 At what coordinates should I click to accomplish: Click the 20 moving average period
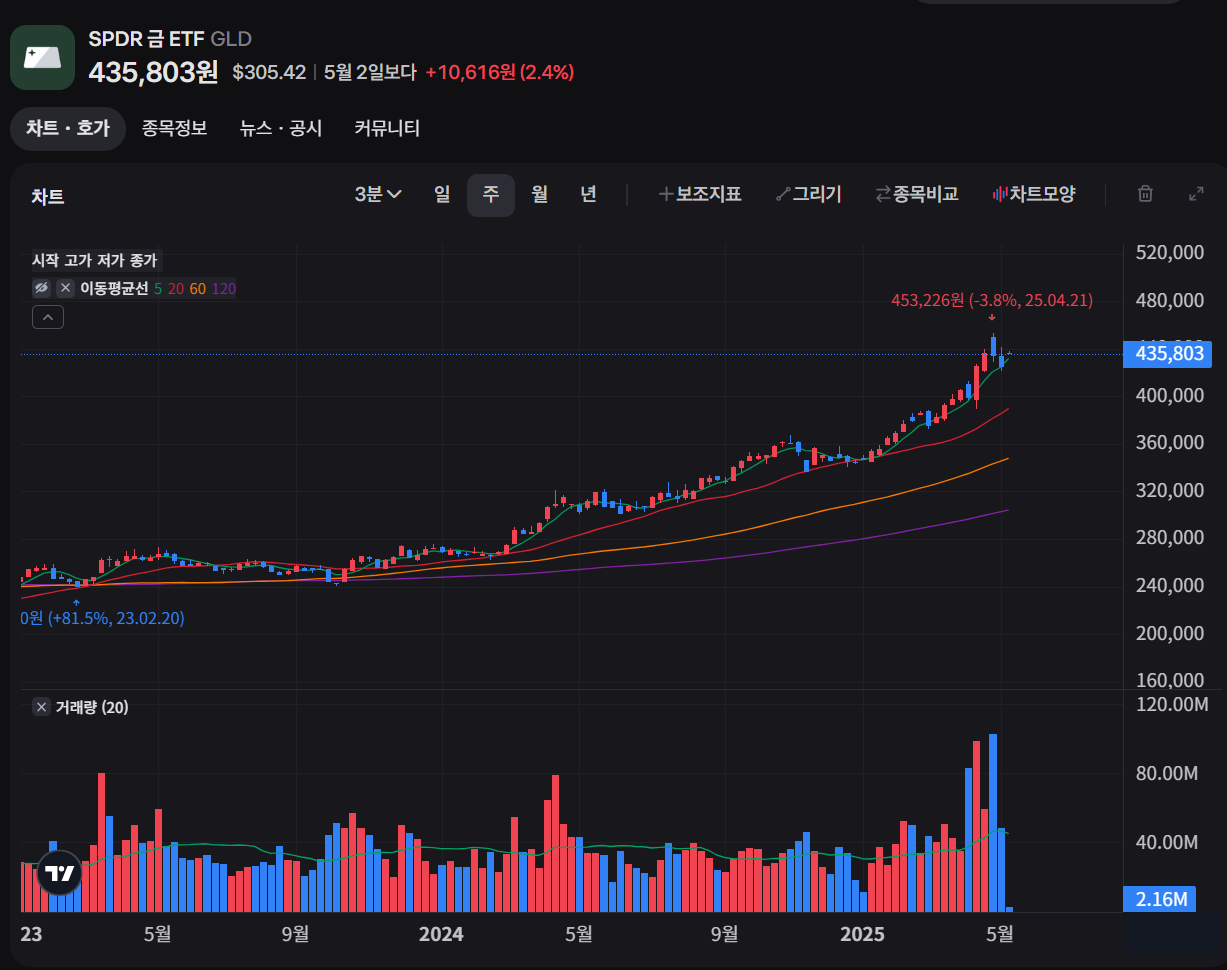(175, 288)
